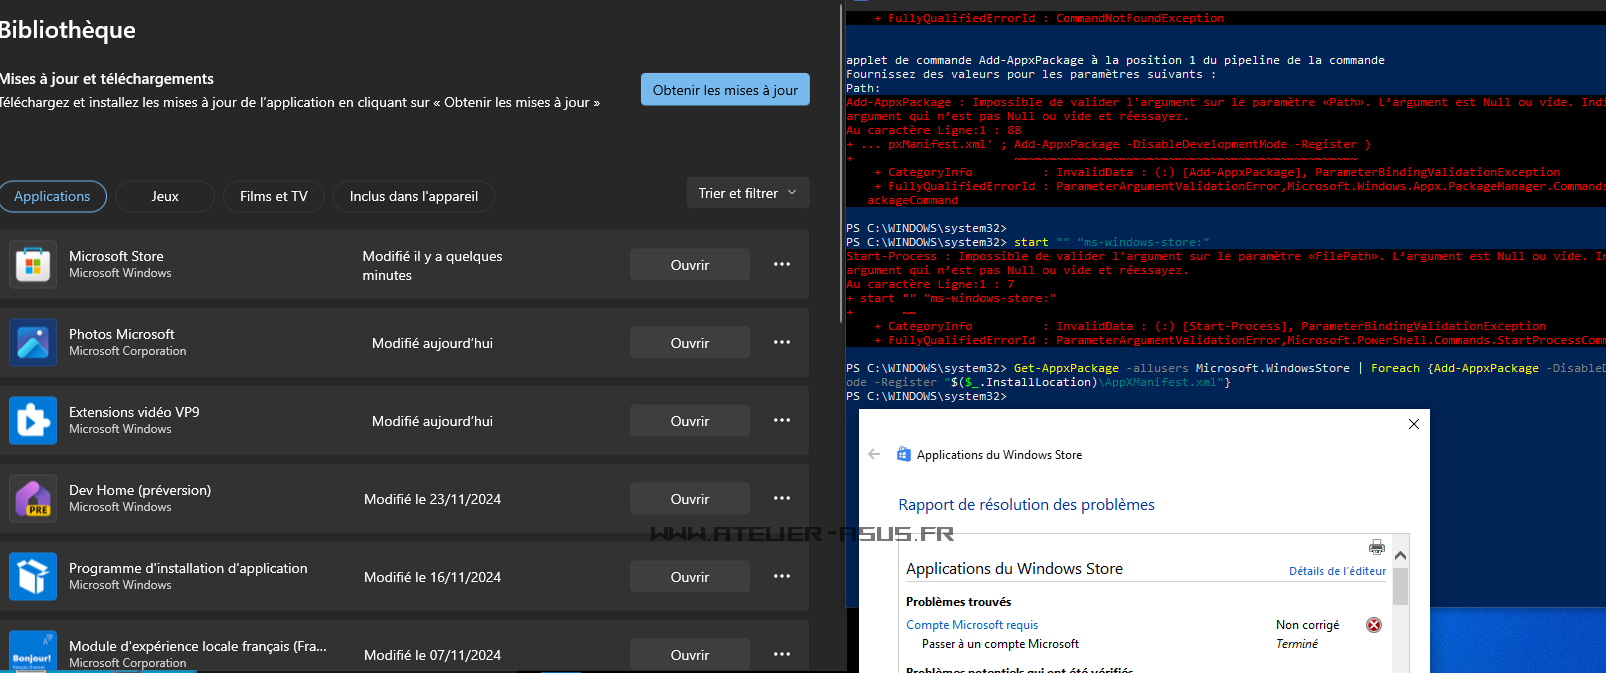
Task: Click the Extensions vidéo VP9 icon
Action: point(33,421)
